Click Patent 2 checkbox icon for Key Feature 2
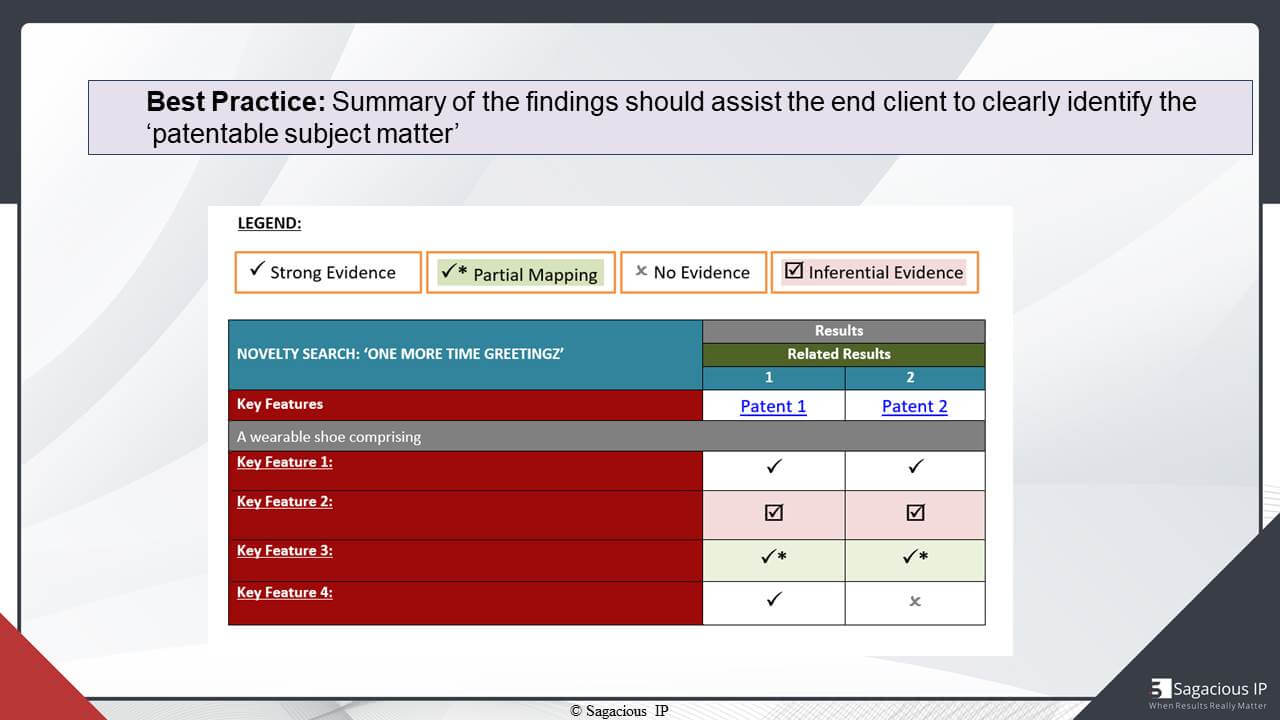Image resolution: width=1280 pixels, height=720 pixels. tap(915, 513)
